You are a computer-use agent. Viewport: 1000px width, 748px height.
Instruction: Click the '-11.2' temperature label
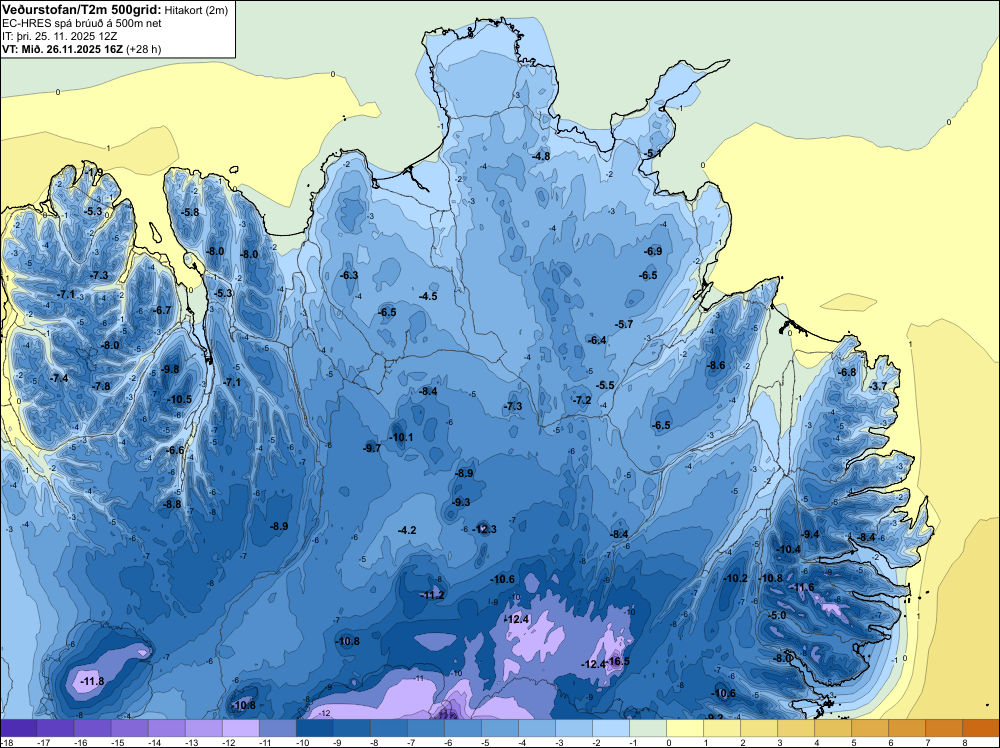pos(432,595)
